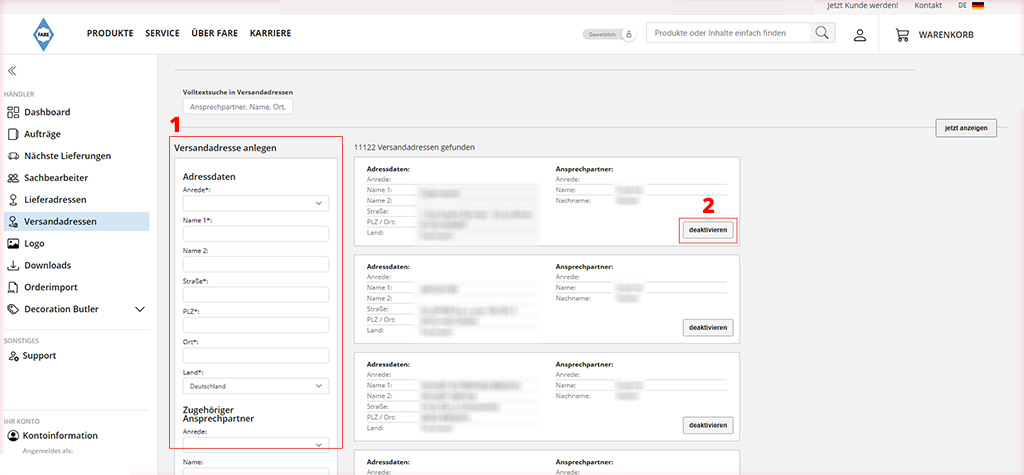Click the Downloads icon in sidebar
The height and width of the screenshot is (475, 1024).
[13, 265]
